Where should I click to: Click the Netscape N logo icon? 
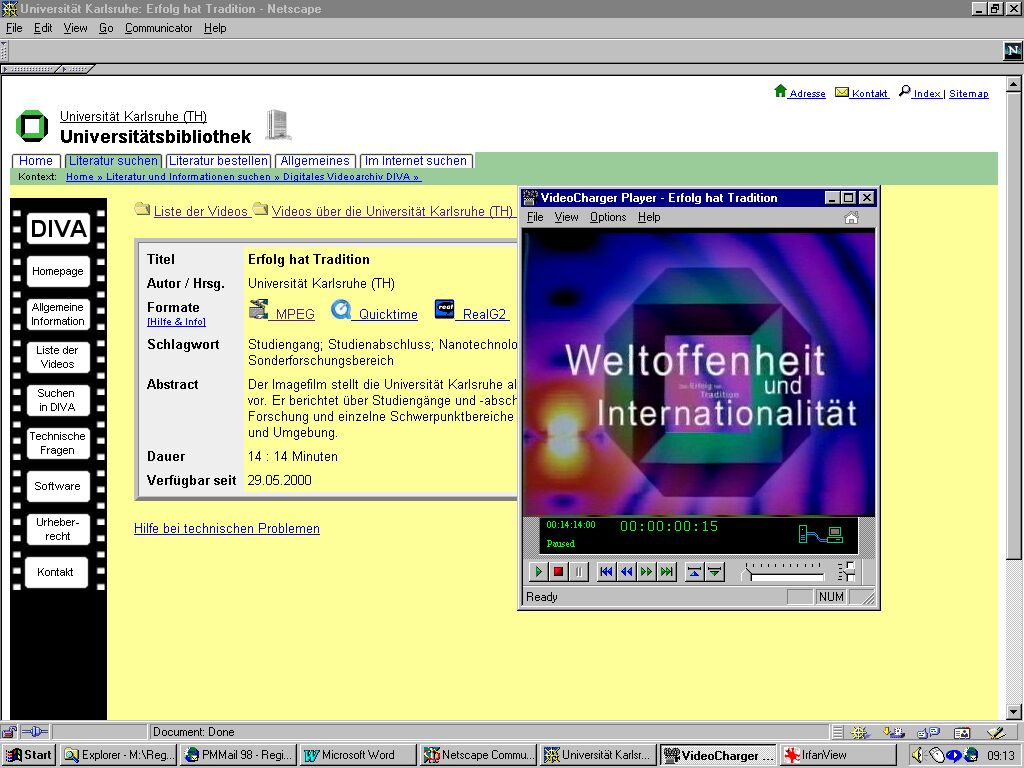click(x=1012, y=50)
